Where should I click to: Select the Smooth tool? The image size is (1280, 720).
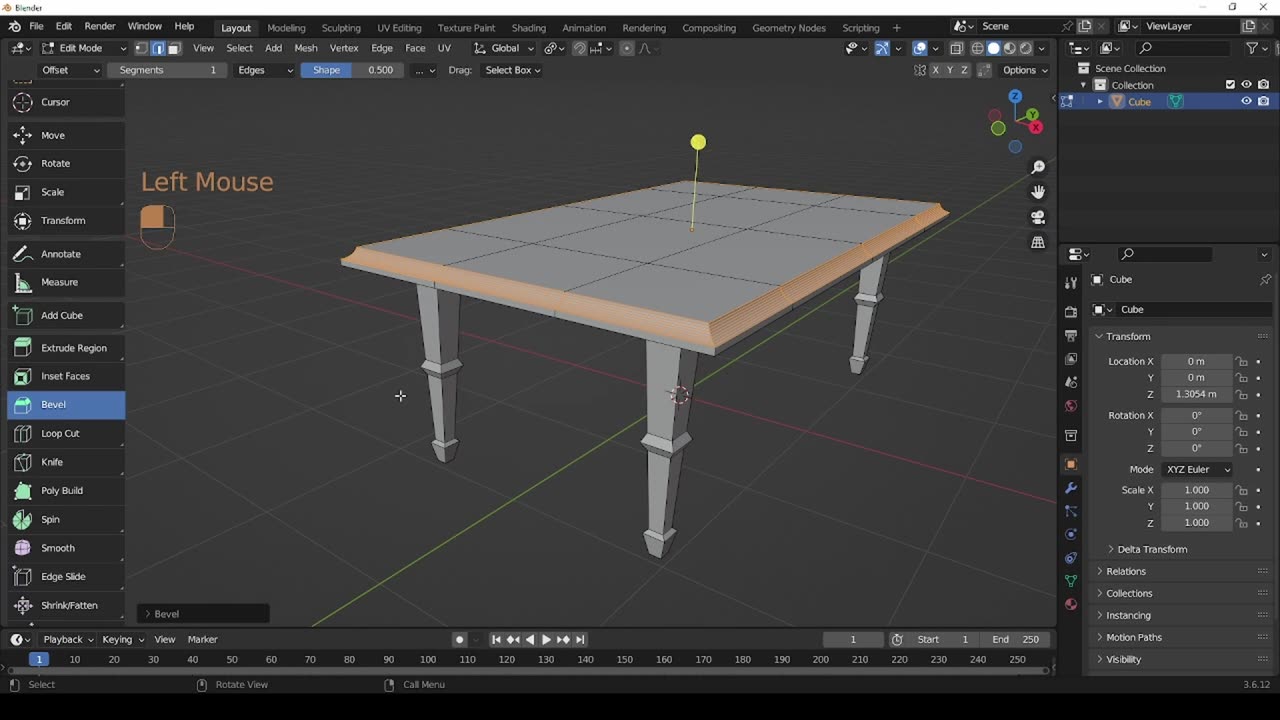coord(66,548)
